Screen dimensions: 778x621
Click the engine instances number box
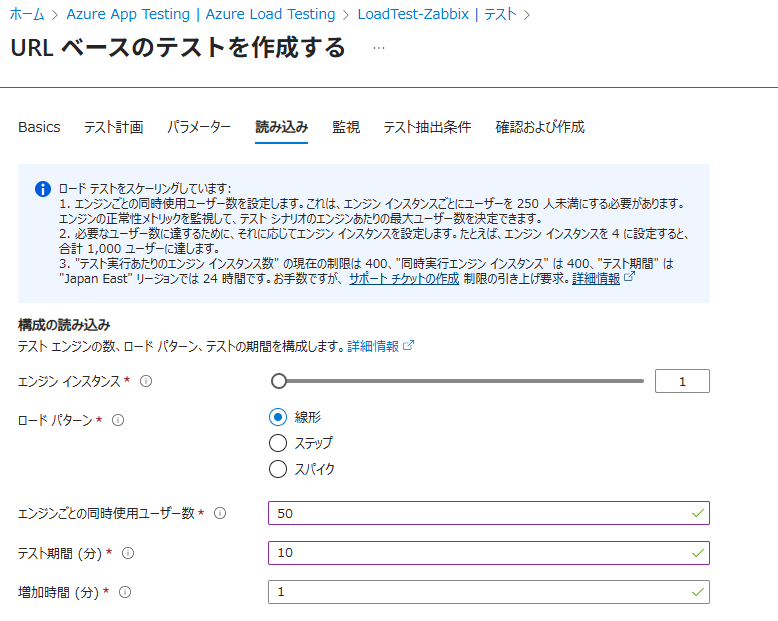tap(681, 381)
